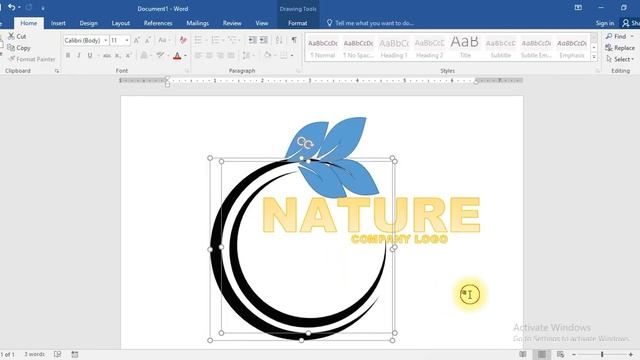Switch to Web Layout view
Image resolution: width=640 pixels, height=360 pixels.
click(560, 354)
